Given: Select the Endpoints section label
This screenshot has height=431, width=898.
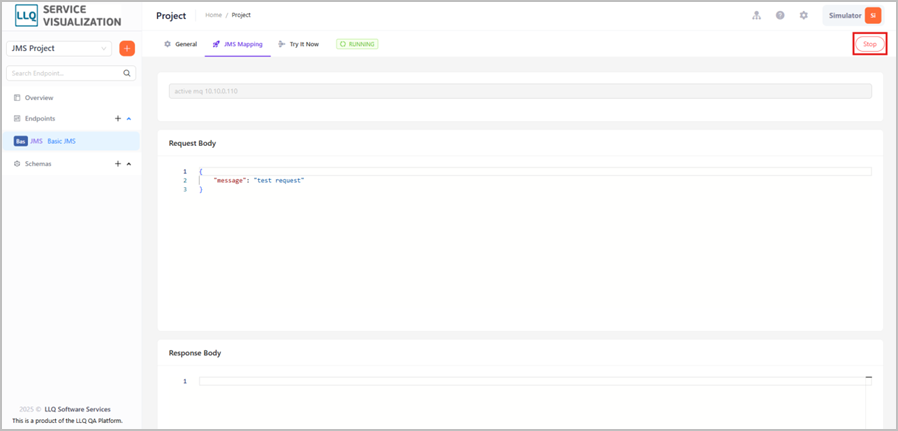Looking at the screenshot, I should tap(40, 118).
